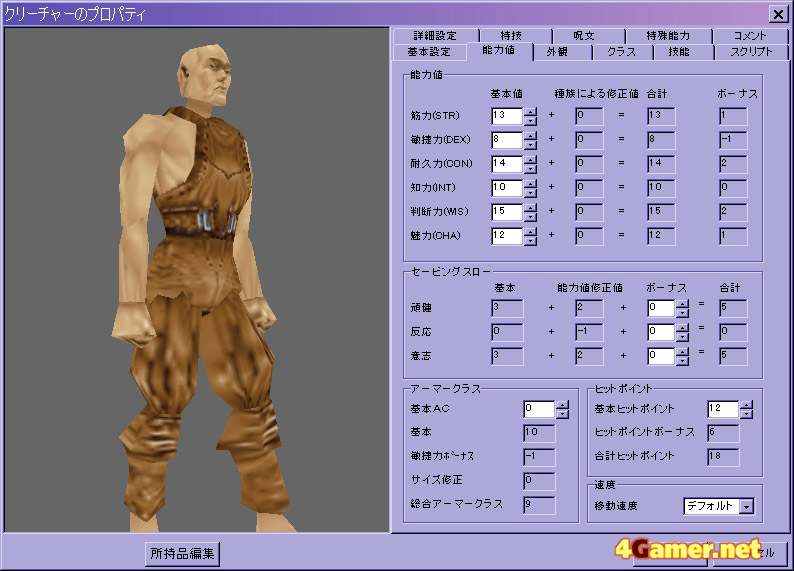
Task: Increase CHA base value with up arrow
Action: tap(530, 231)
